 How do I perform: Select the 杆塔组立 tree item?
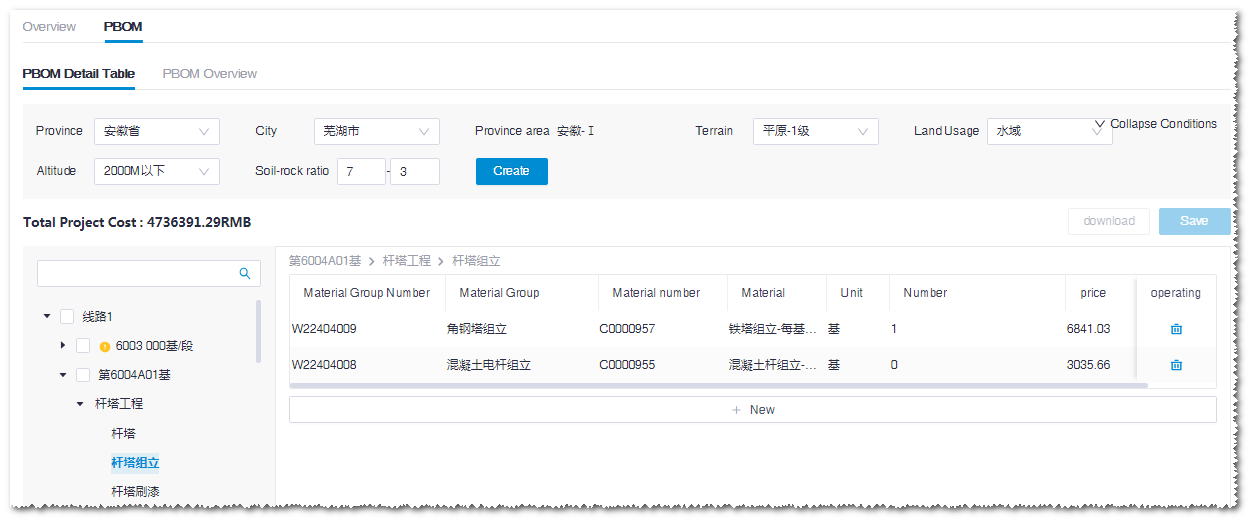[x=135, y=463]
